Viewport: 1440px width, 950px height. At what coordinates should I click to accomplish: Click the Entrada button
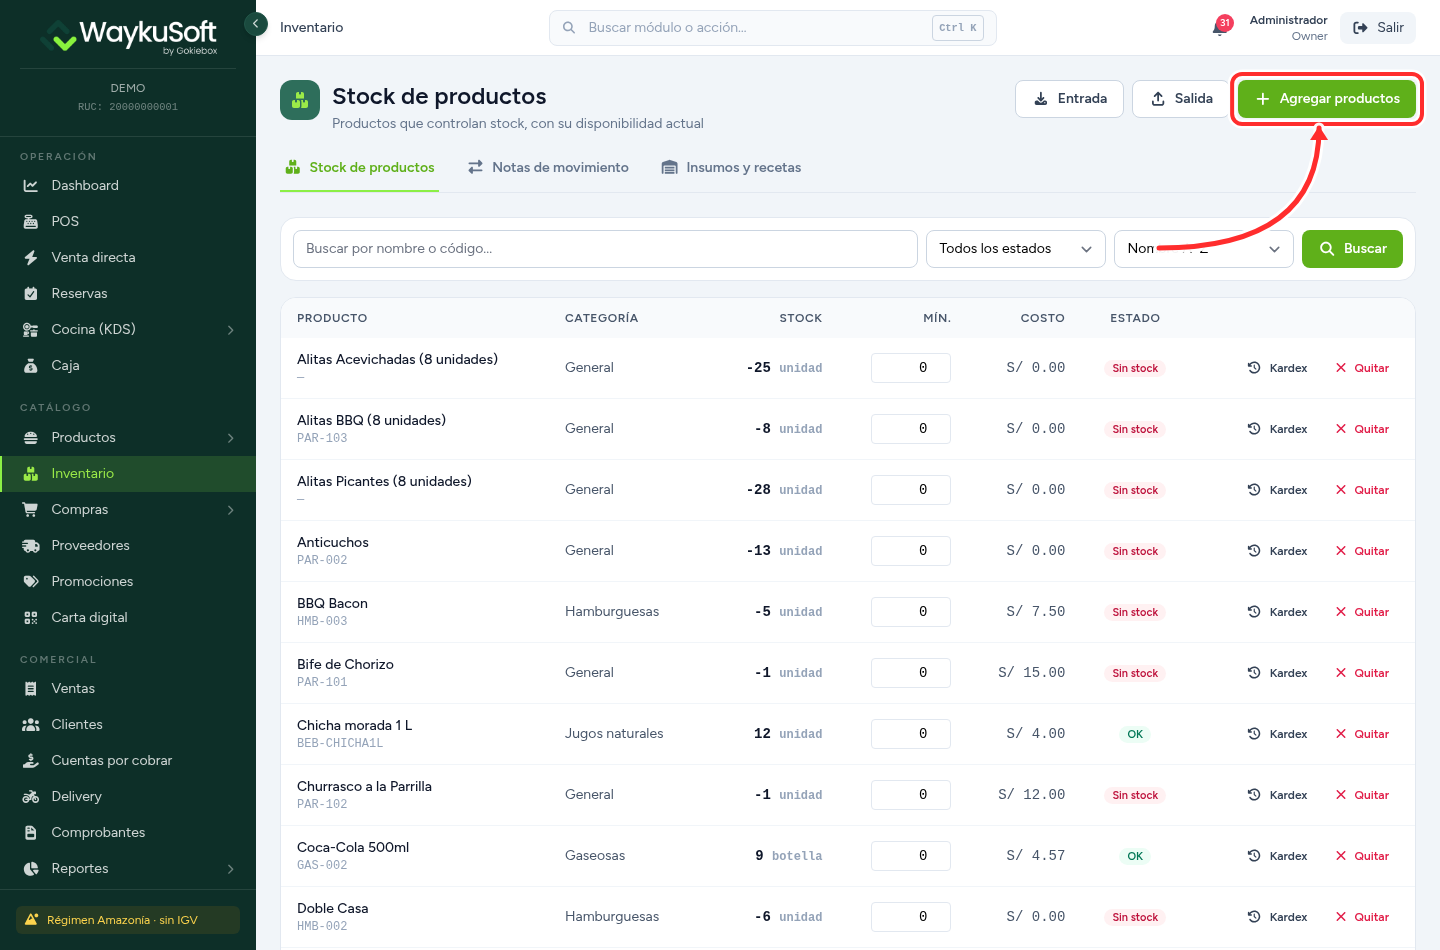pos(1069,99)
